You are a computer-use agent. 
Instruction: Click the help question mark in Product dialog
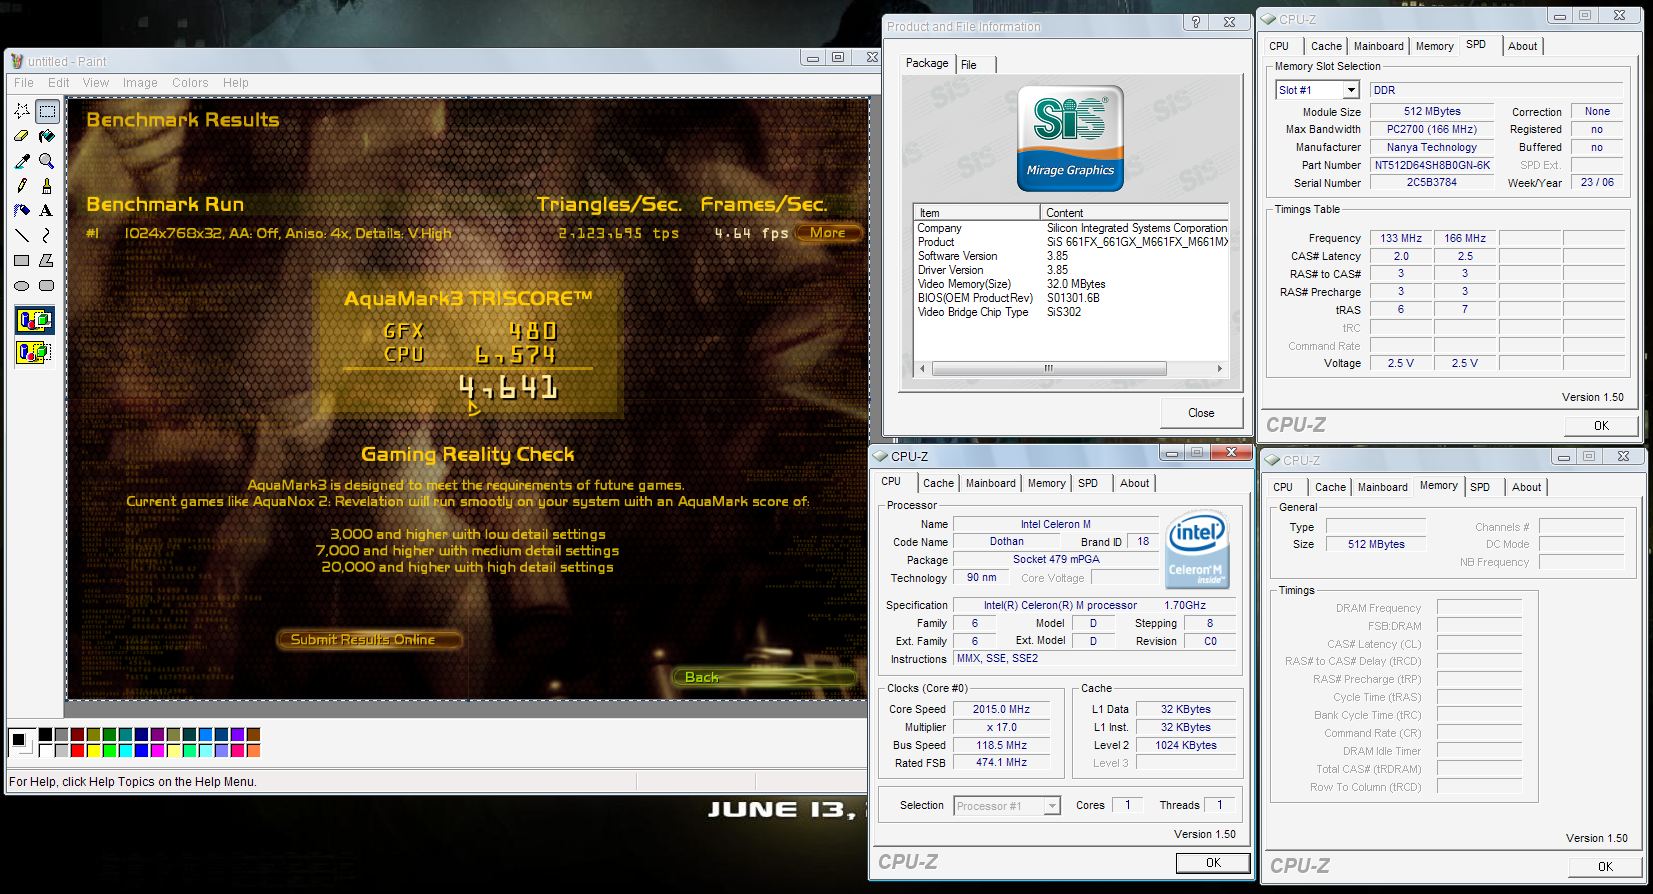(x=1197, y=22)
